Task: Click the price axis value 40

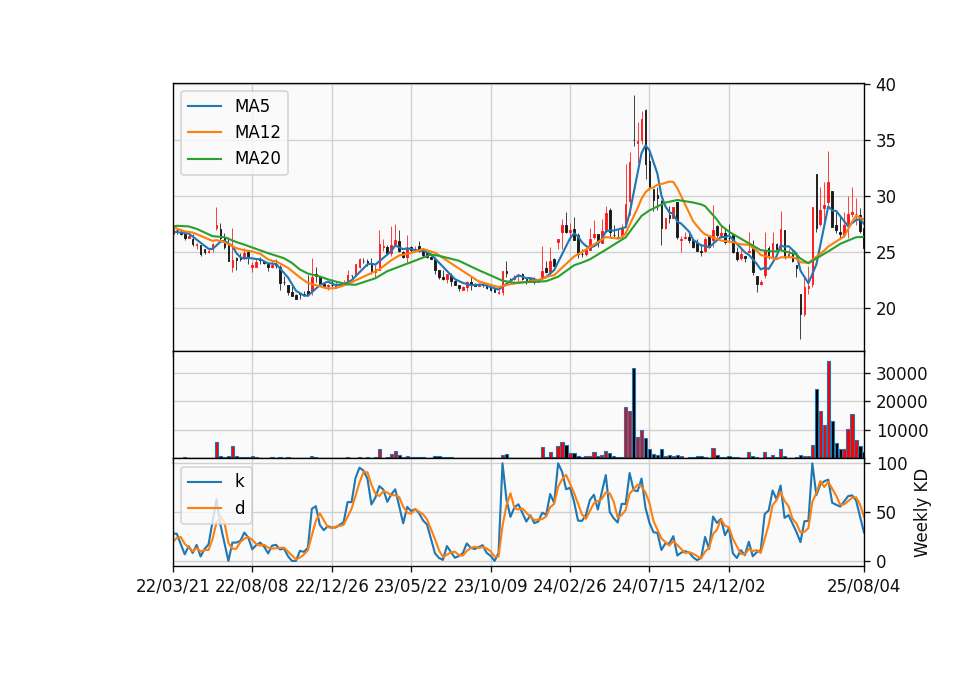Action: 886,85
